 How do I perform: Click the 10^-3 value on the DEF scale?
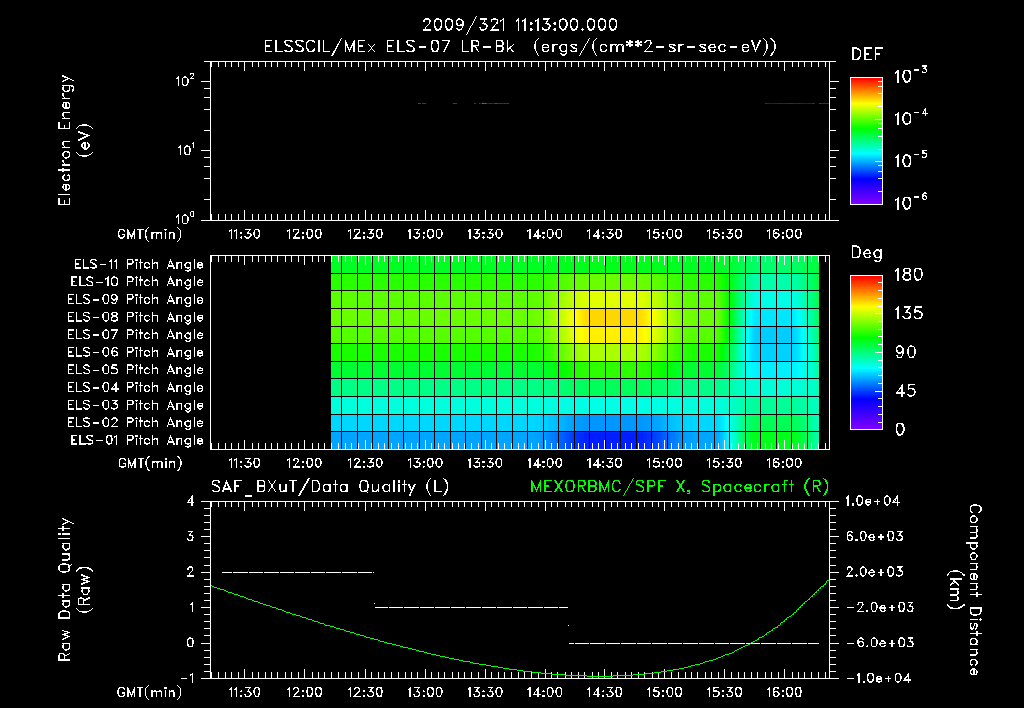tap(910, 76)
